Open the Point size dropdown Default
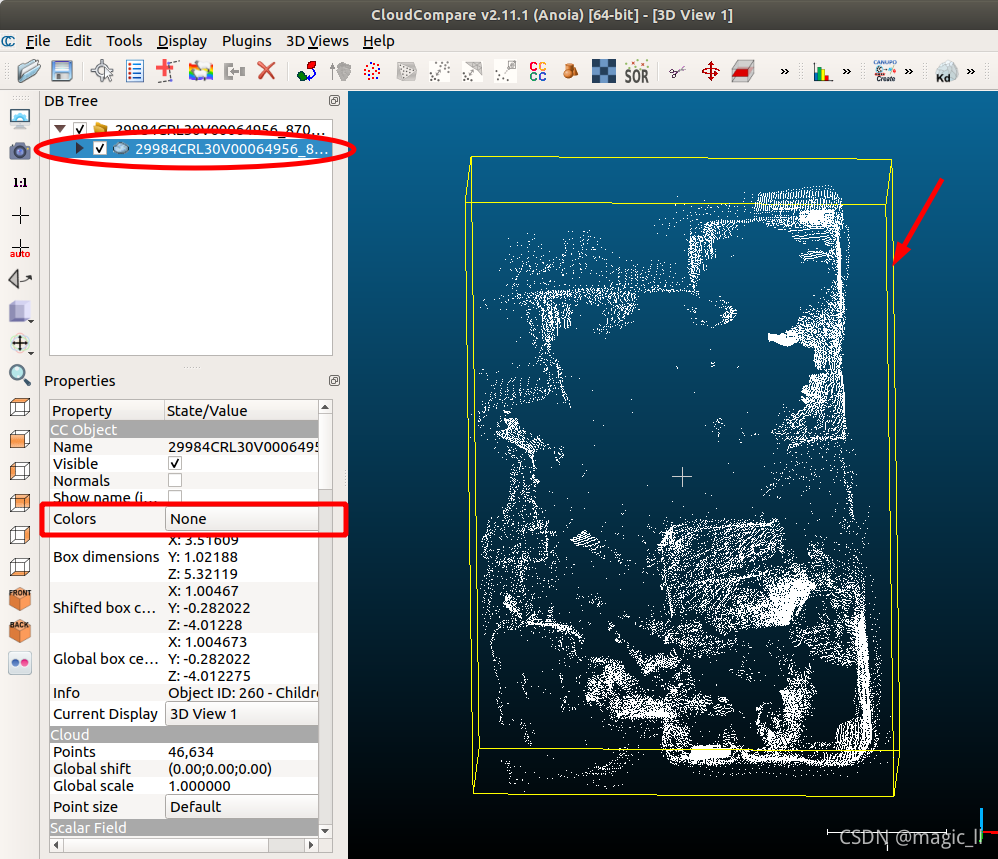998x859 pixels. [x=242, y=807]
